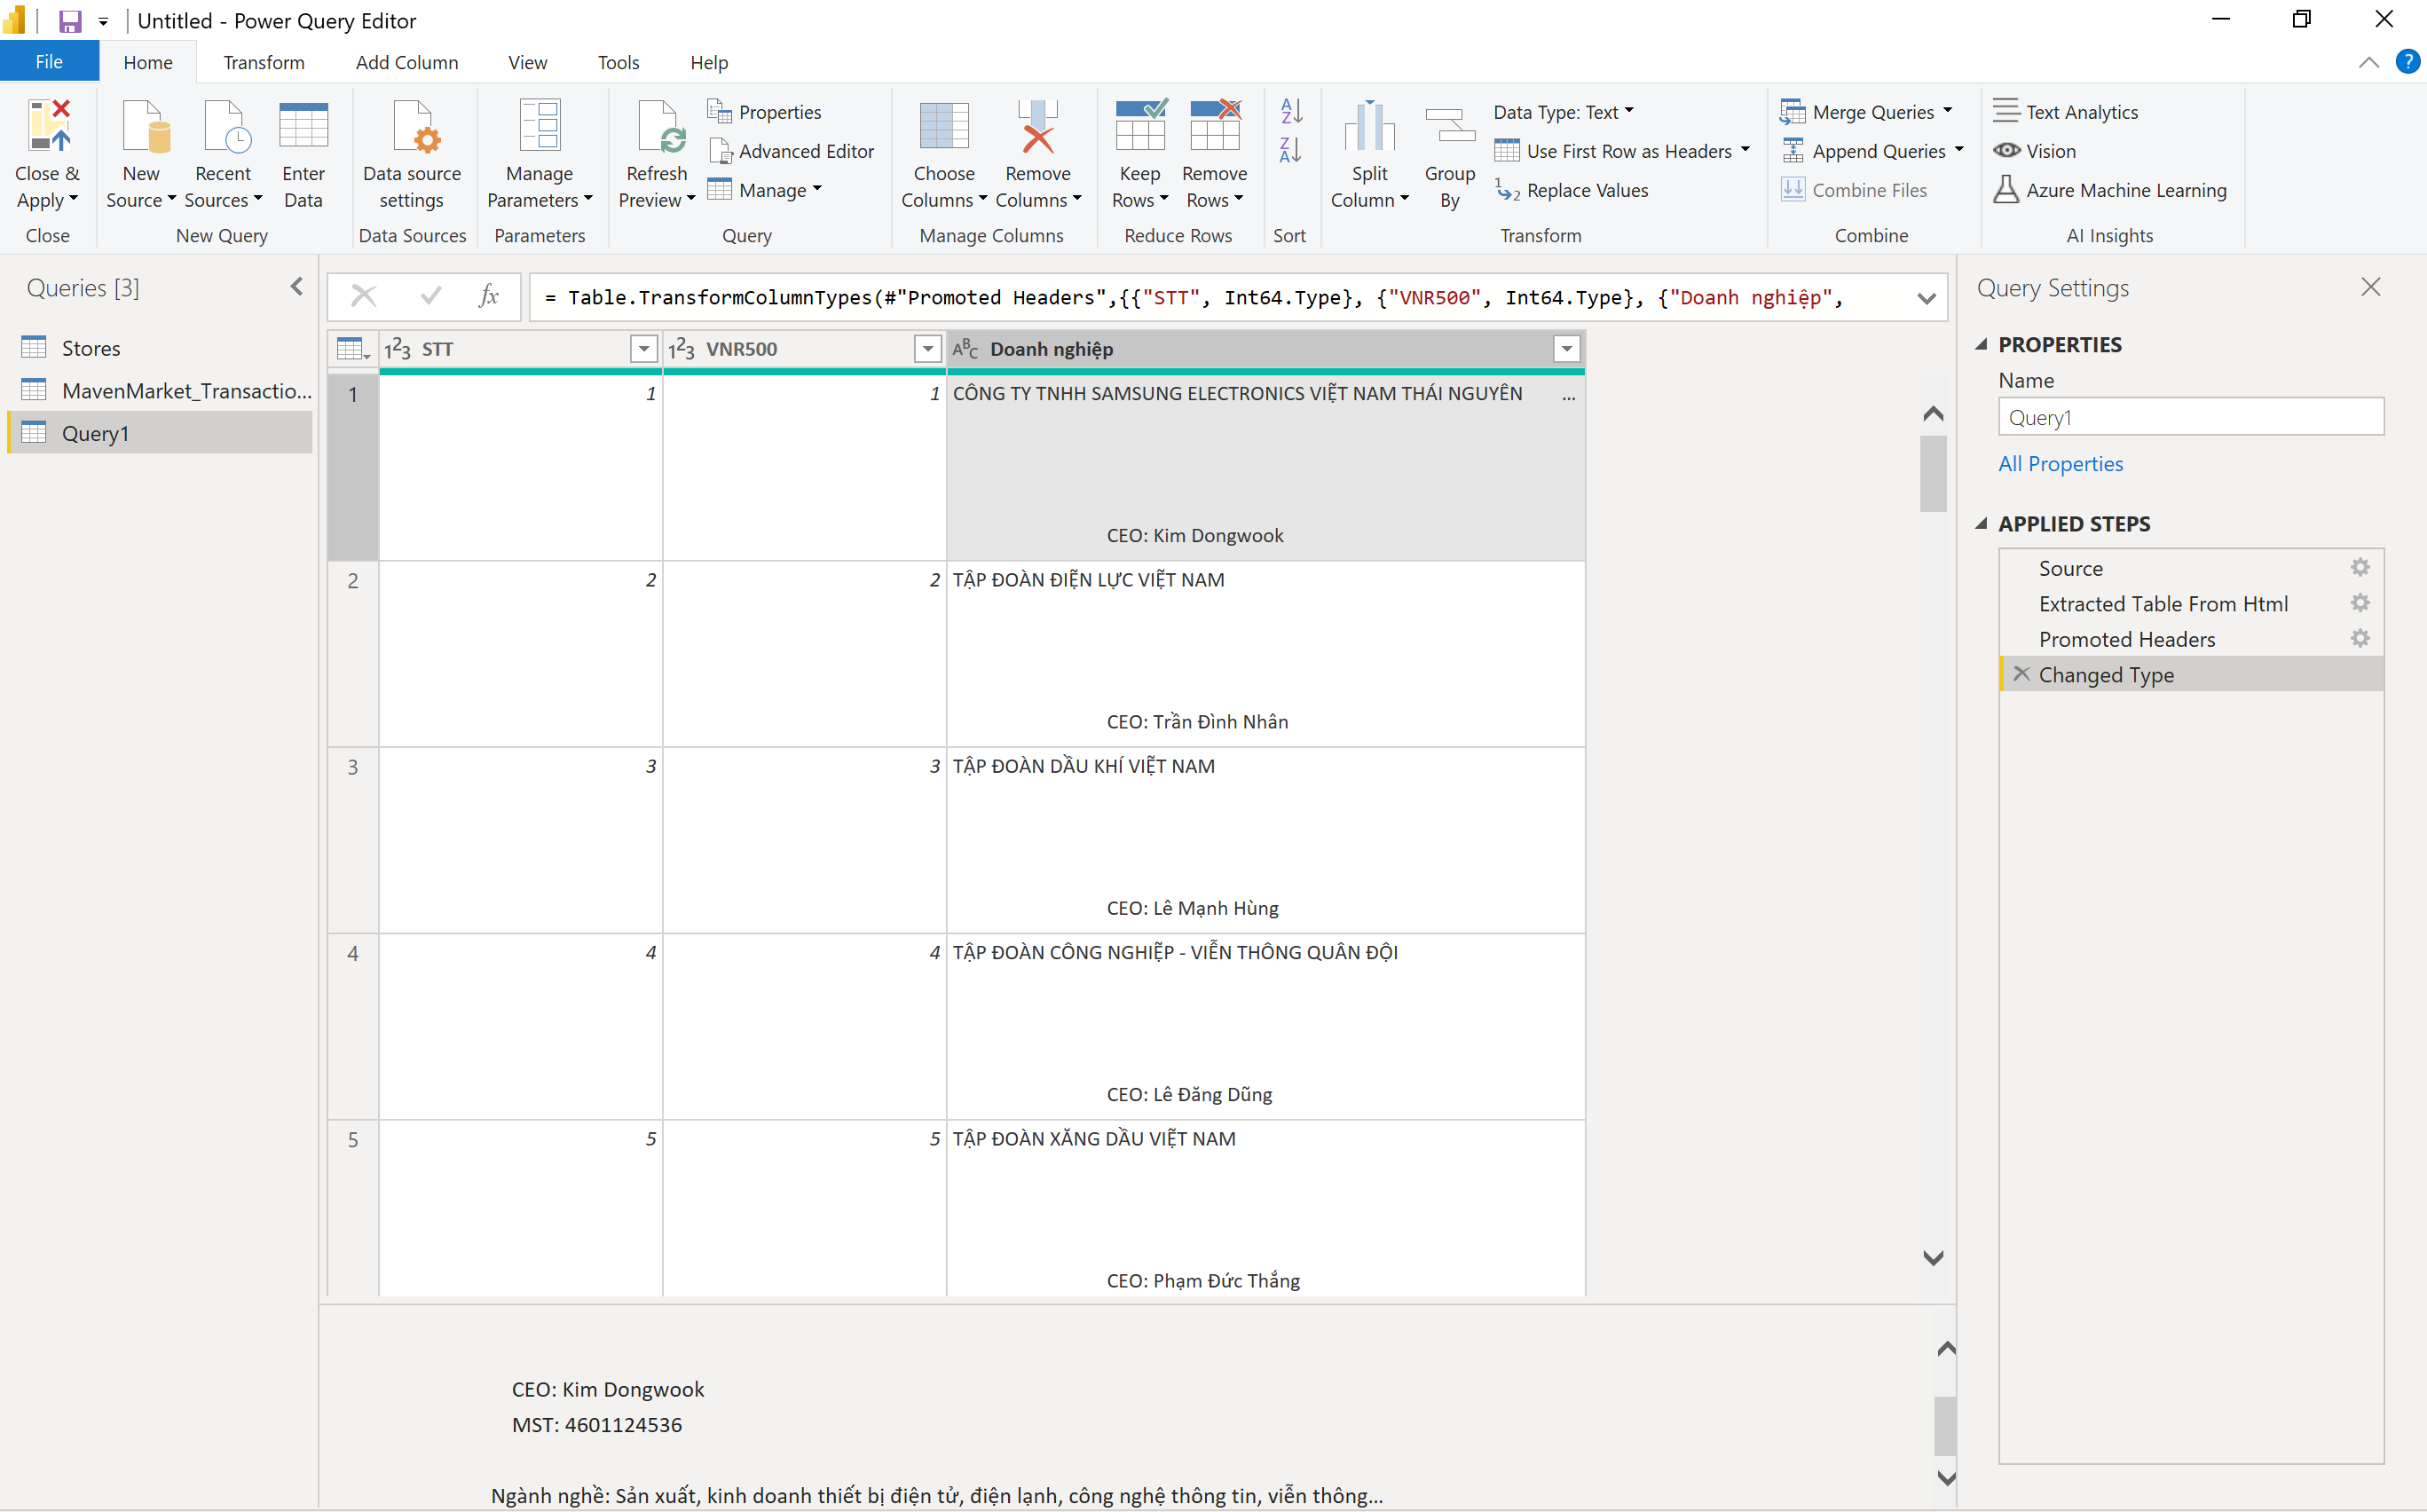Sort ascending A to Z
This screenshot has width=2427, height=1512.
click(x=1290, y=111)
